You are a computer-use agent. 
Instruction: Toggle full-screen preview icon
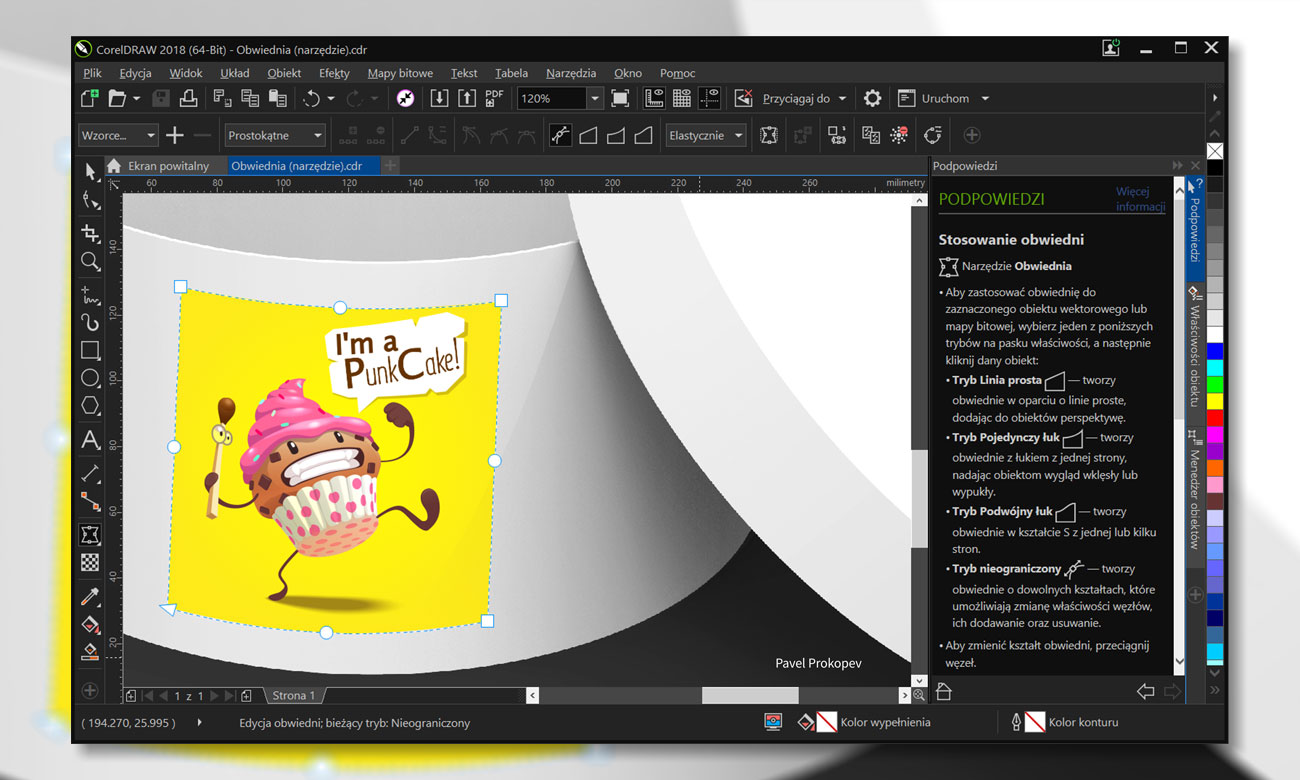click(x=620, y=98)
